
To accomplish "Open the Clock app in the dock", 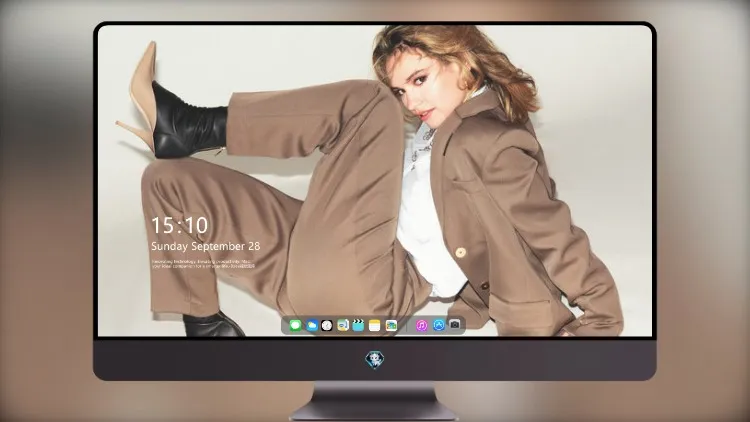I will 327,325.
